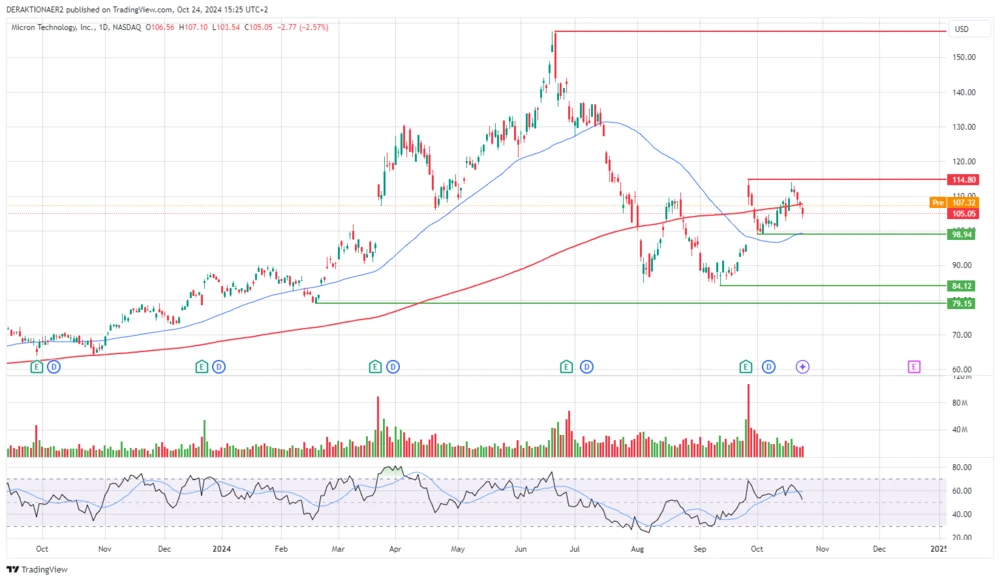
Task: Click the magenta E future earnings marker near December
Action: pos(912,366)
